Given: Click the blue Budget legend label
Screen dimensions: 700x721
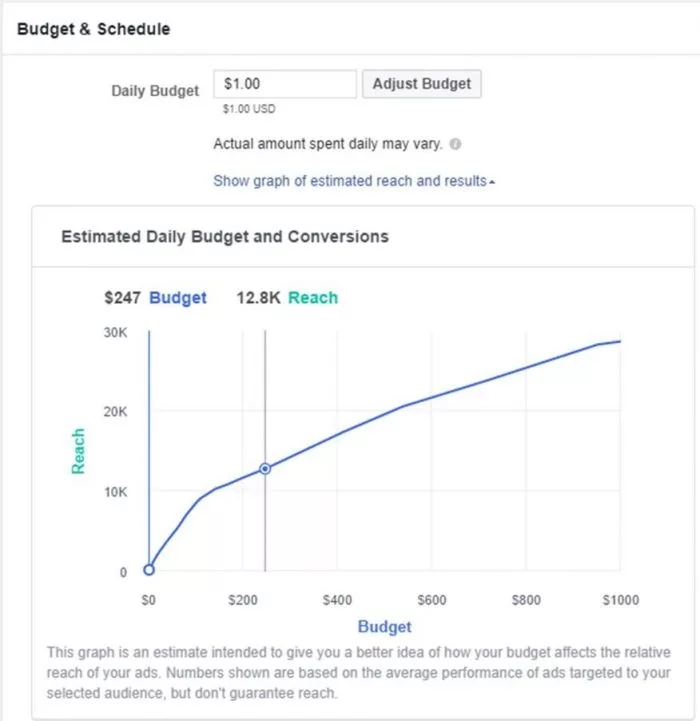Looking at the screenshot, I should (178, 297).
